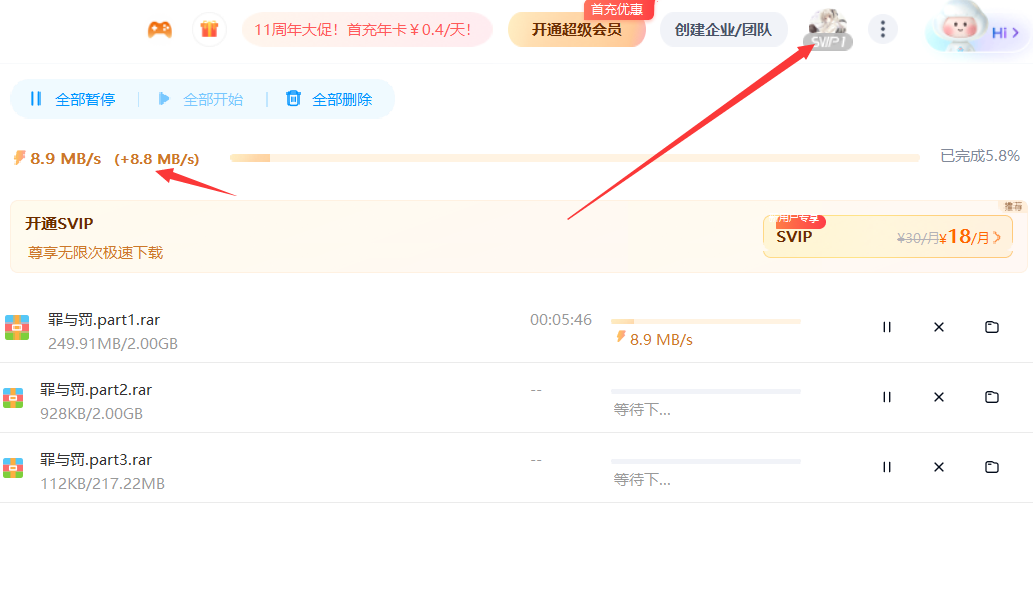This screenshot has height=593, width=1033.
Task: Pause the 罪与罚.part2.rar transfer
Action: pos(887,397)
